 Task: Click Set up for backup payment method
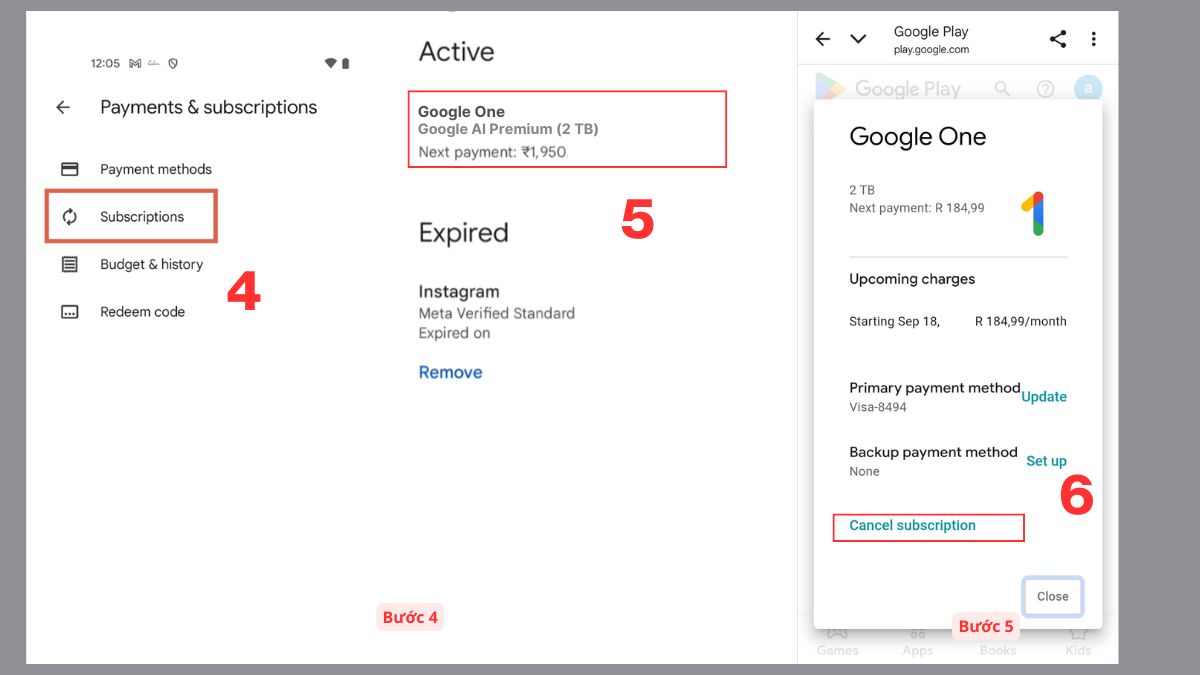[1046, 461]
